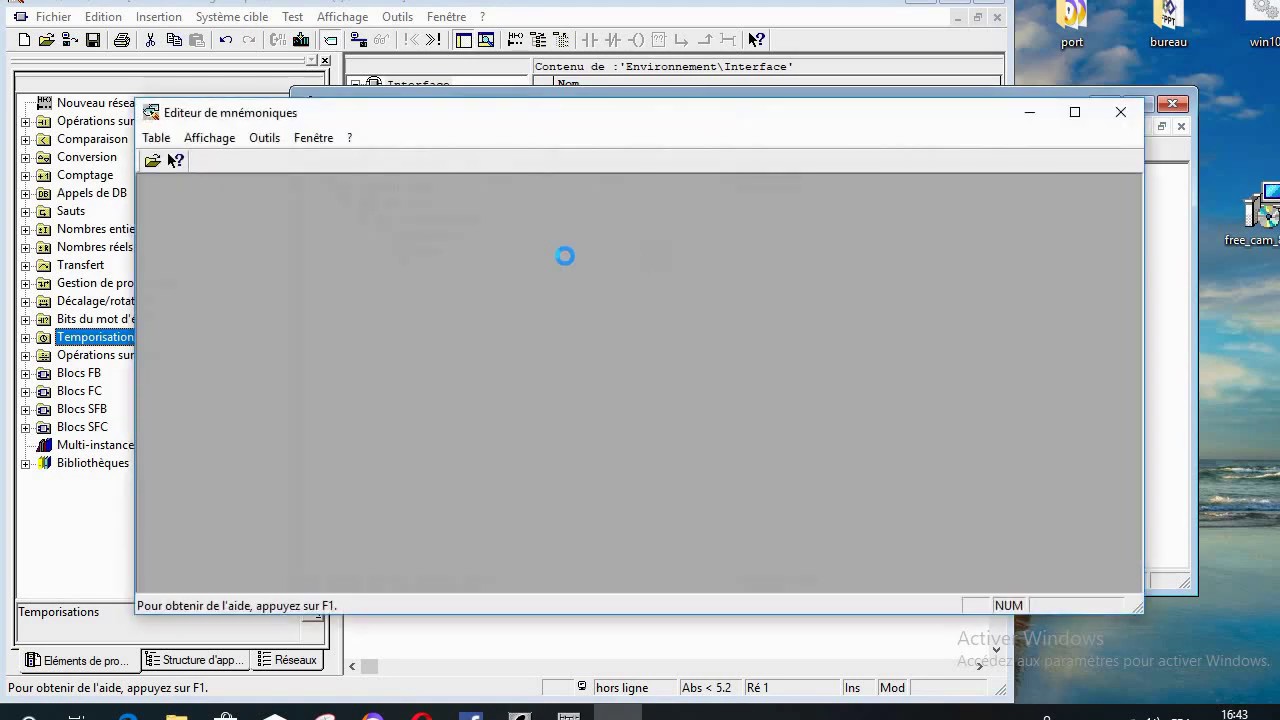Image resolution: width=1280 pixels, height=720 pixels.
Task: Insert an output coil
Action: pos(636,40)
